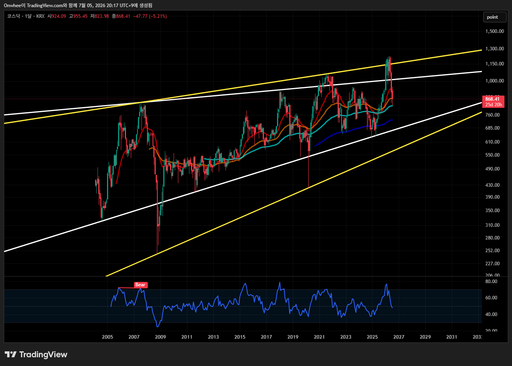Viewport: 512px width, 366px height.
Task: Click the -47.77 (-5.21%) change value
Action: 150,16
